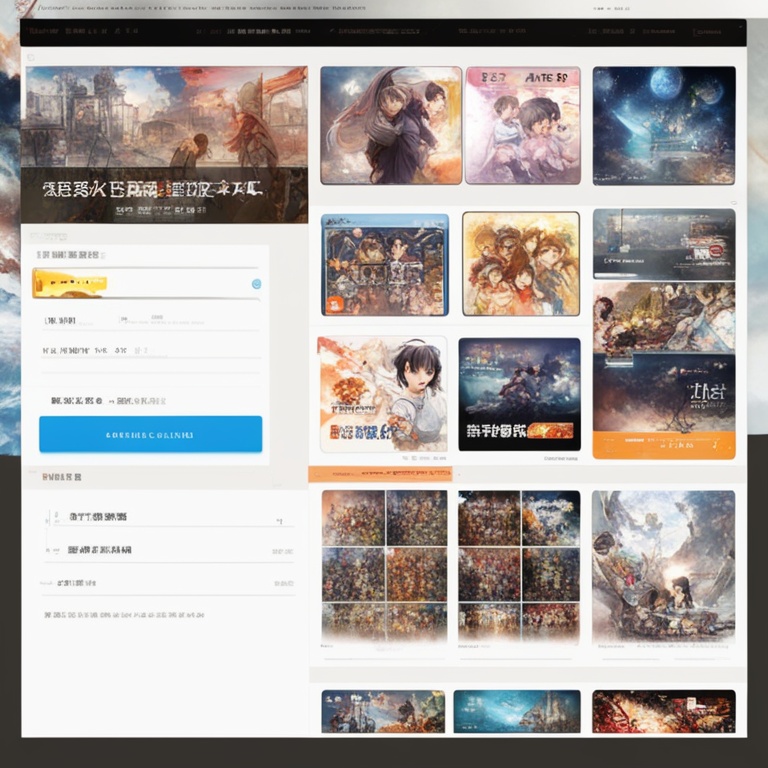This screenshot has width=768, height=768.
Task: Open the bottom-row thumbnail of the colourful city
Action: (x=383, y=711)
